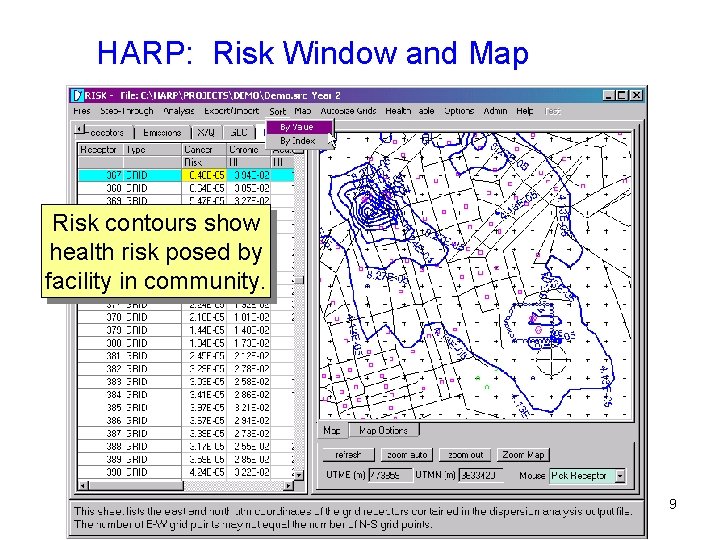Switch to the GLC tab

point(239,133)
